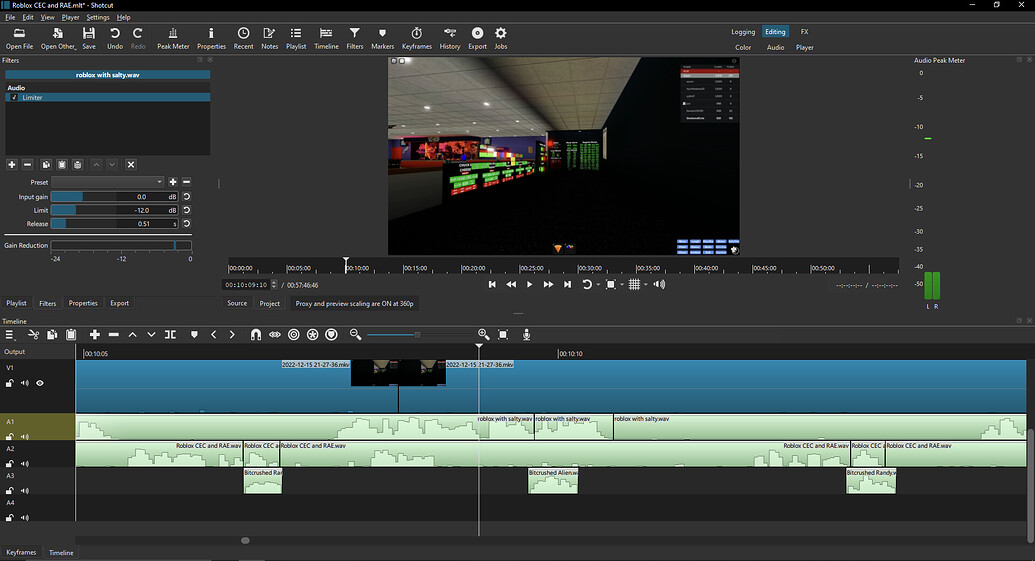Record audio with timeline microphone icon
Viewport: 1035px width, 561px height.
coord(526,335)
